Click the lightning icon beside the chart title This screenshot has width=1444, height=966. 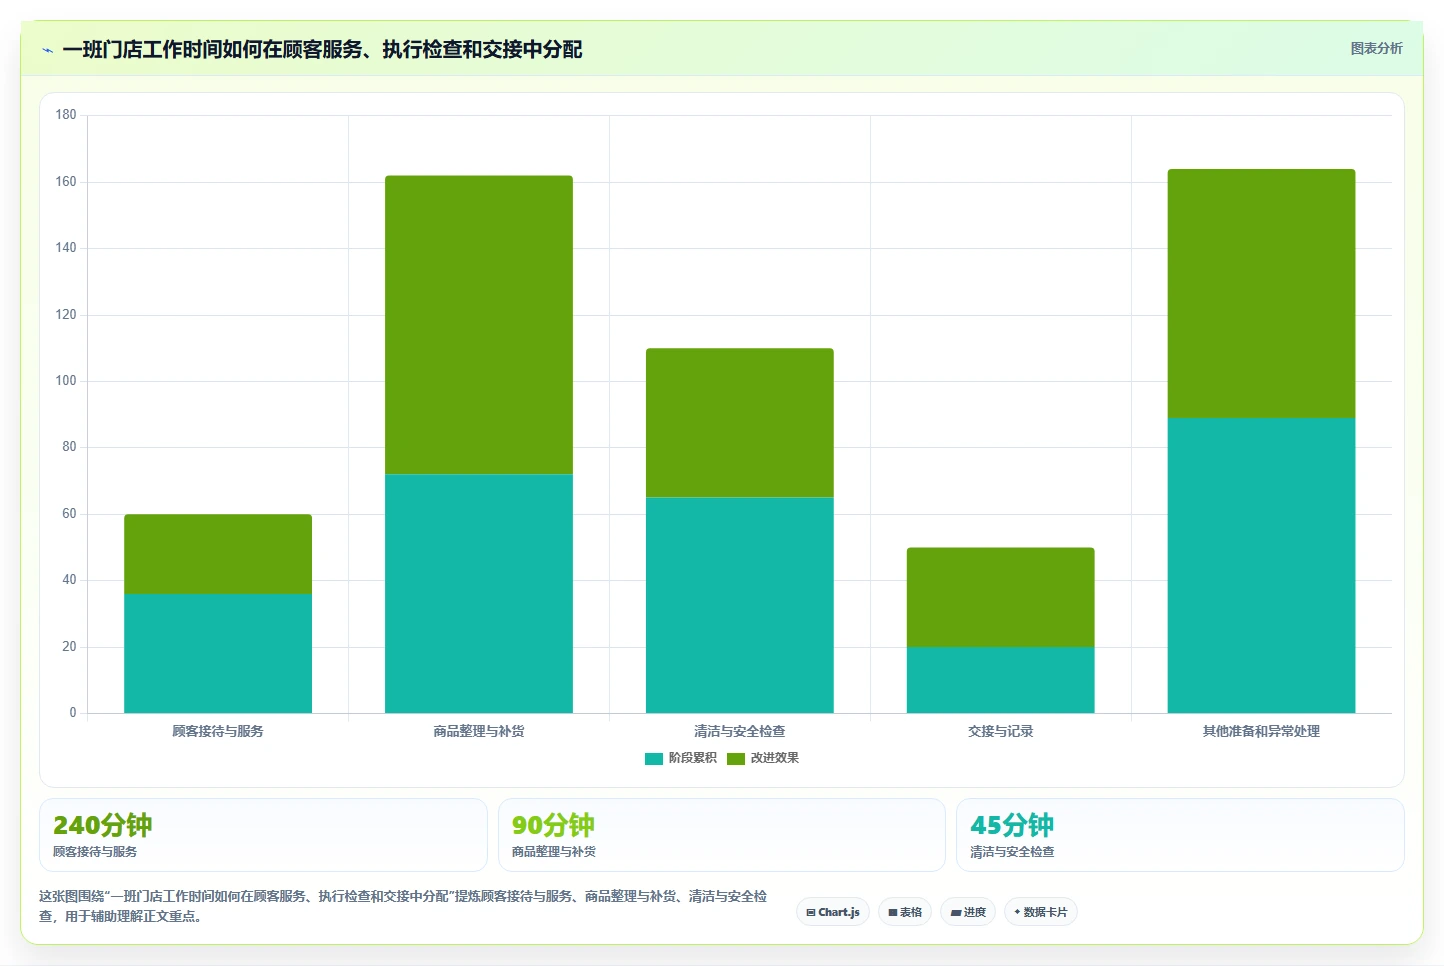[47, 50]
